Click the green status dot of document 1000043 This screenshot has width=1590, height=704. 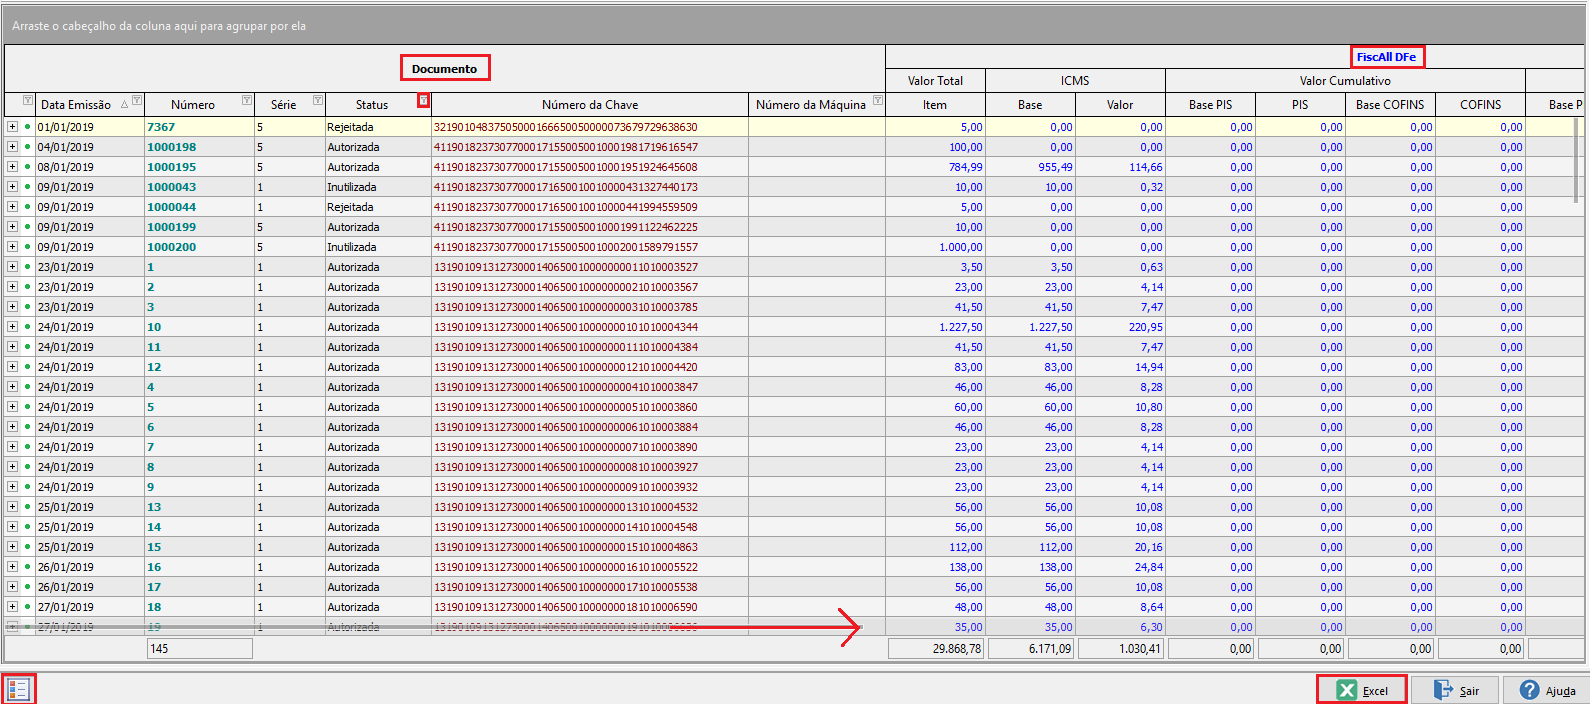coord(27,187)
